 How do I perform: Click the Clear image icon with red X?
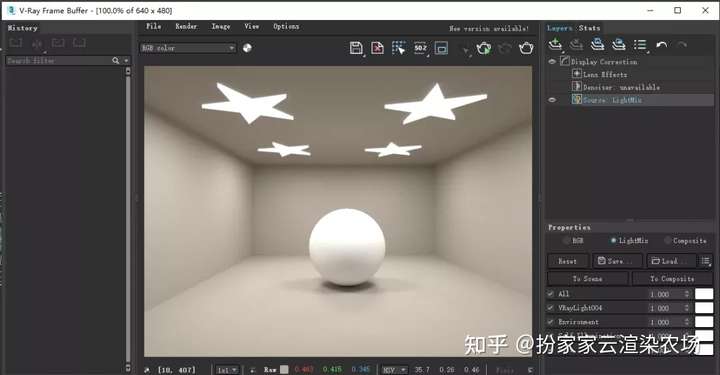[x=377, y=48]
